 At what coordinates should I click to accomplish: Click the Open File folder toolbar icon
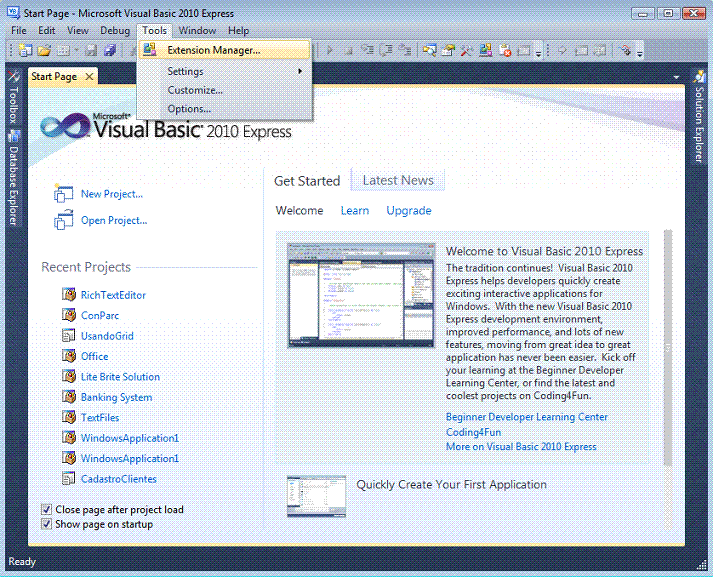pos(44,50)
